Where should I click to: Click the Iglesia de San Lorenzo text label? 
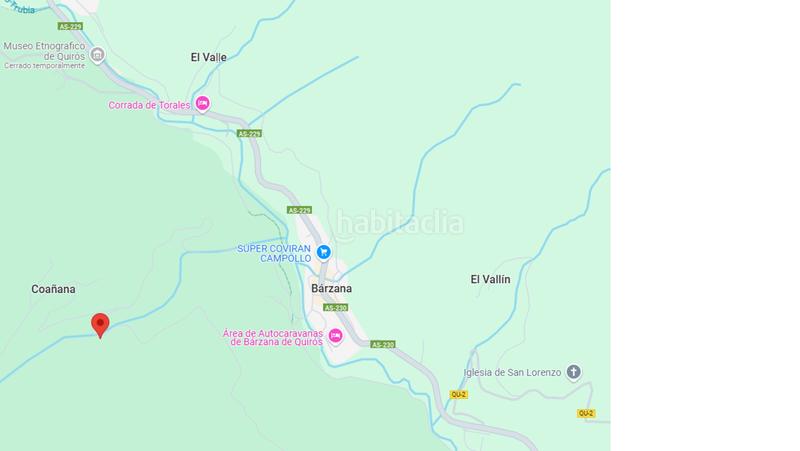(x=512, y=372)
